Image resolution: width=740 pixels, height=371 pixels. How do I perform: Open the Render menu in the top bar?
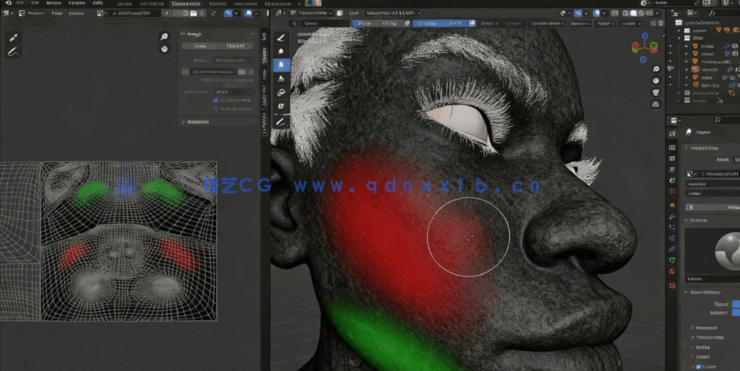[53, 3]
